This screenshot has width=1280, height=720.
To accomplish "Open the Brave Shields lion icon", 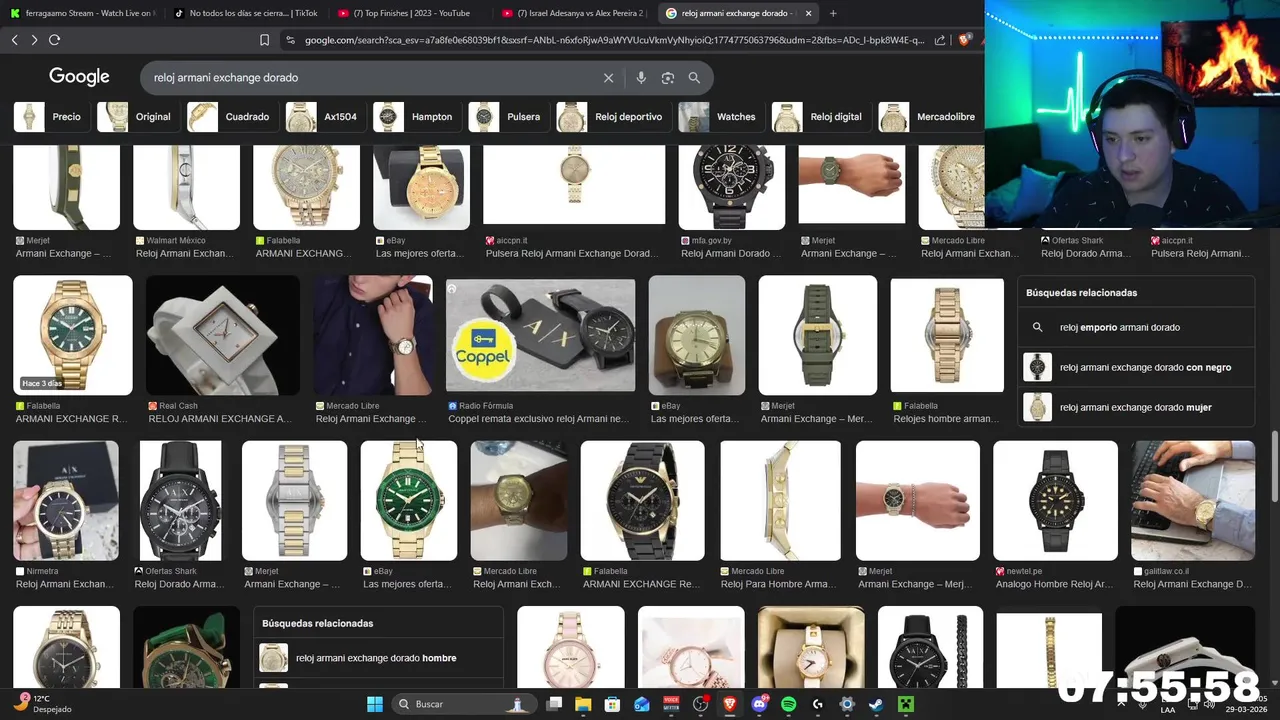I will (x=964, y=40).
